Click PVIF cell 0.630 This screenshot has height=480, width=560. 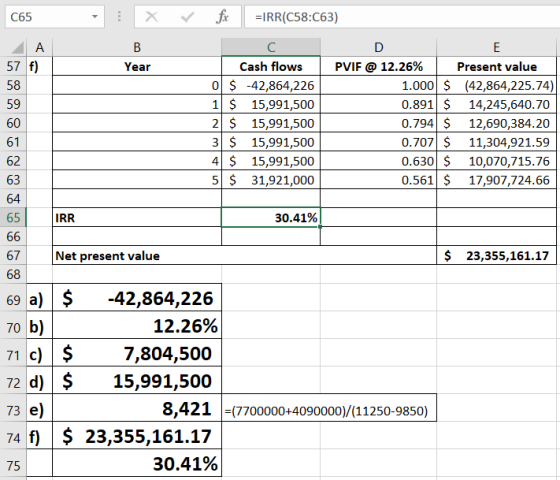[378, 161]
